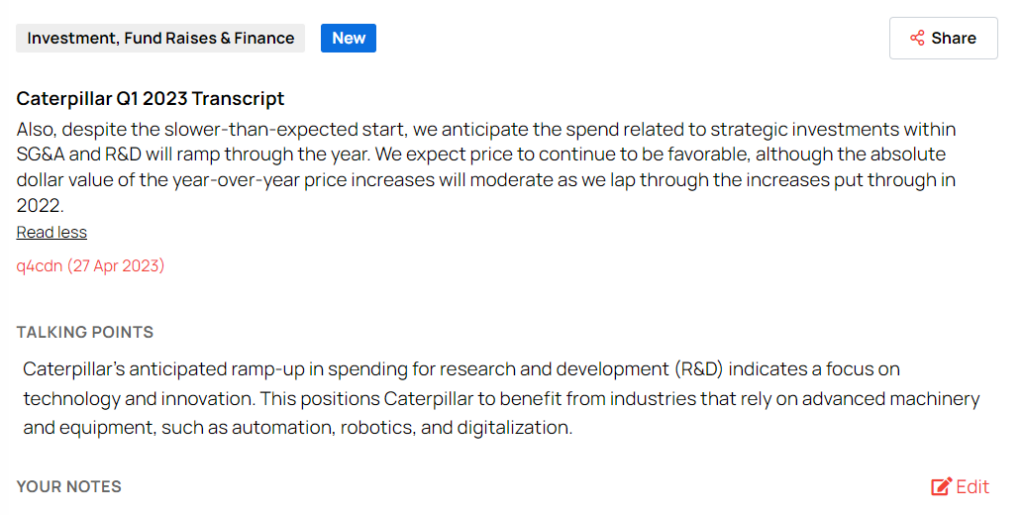Viewport: 1024px width, 515px height.
Task: Click the talking points paragraph about R&D
Action: (500, 398)
